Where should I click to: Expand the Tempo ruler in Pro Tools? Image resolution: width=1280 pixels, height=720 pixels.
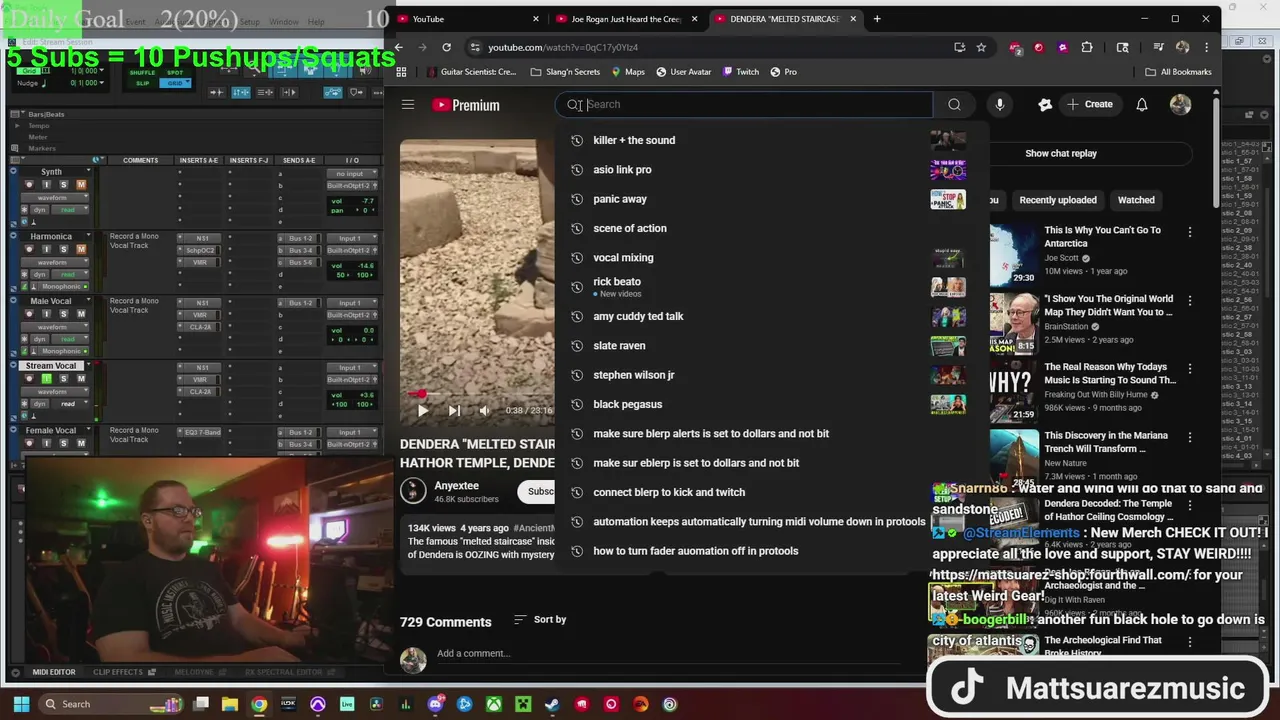point(17,126)
